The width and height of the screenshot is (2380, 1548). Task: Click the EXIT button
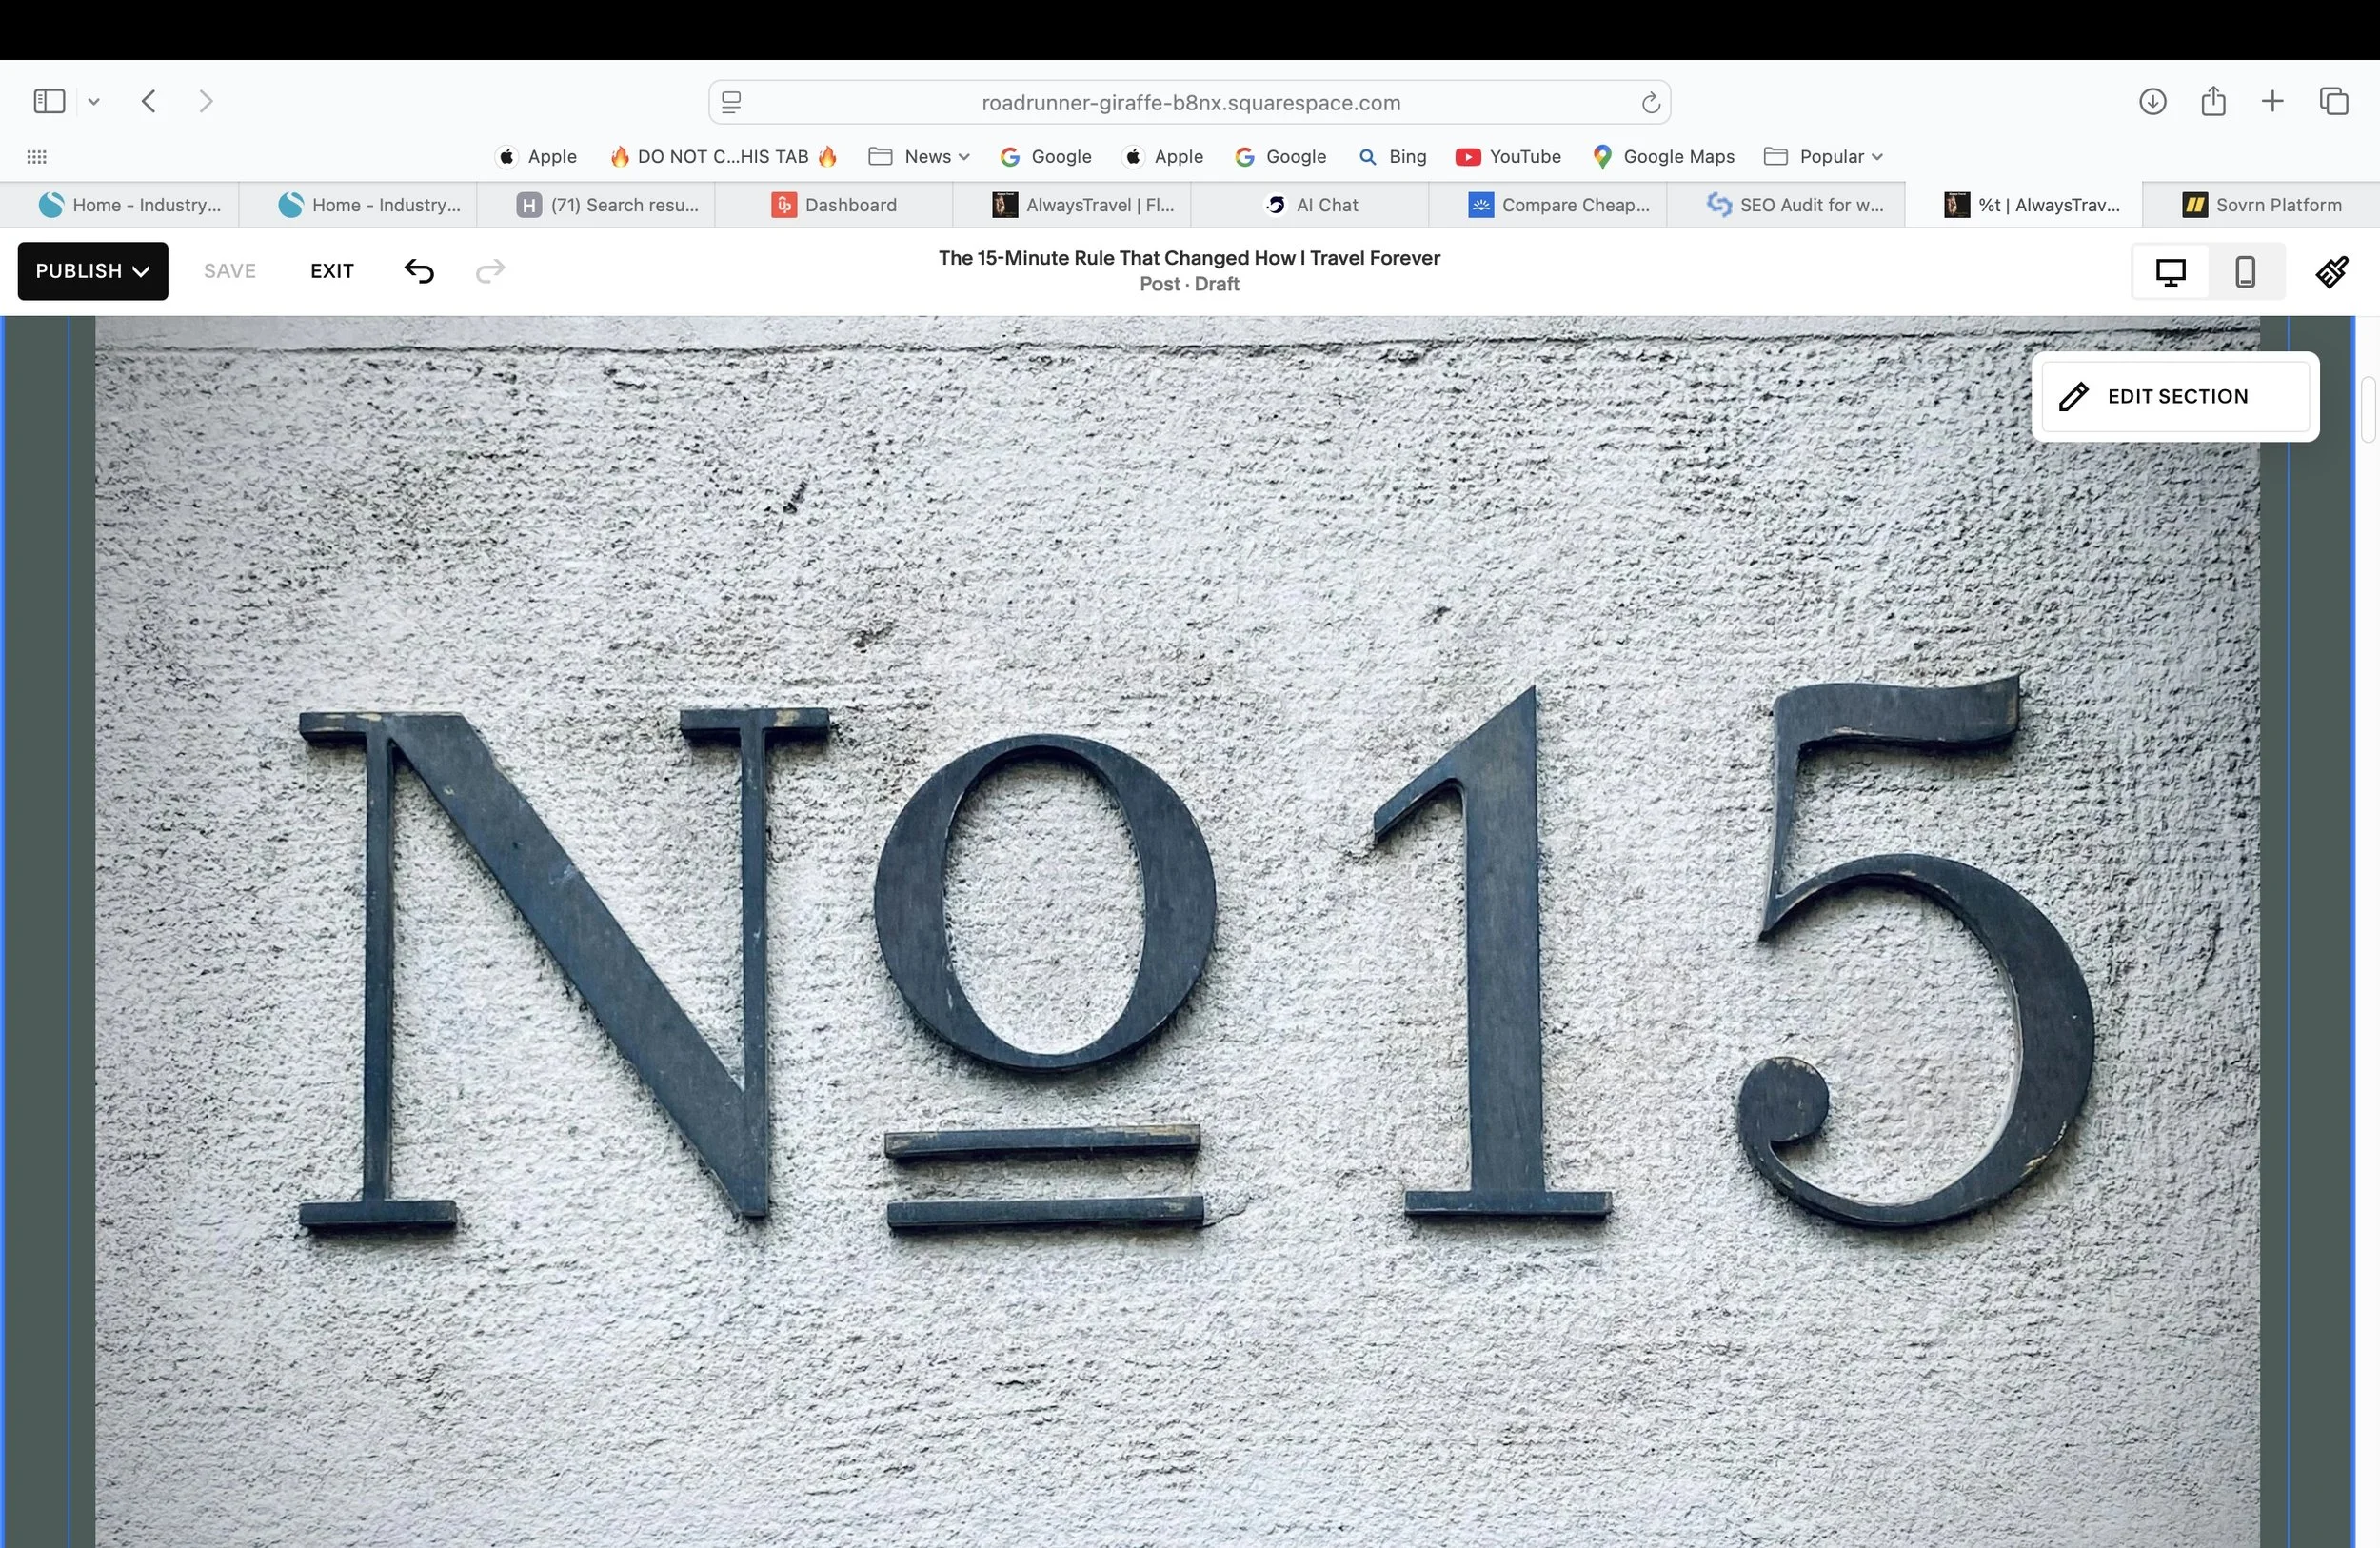click(331, 271)
